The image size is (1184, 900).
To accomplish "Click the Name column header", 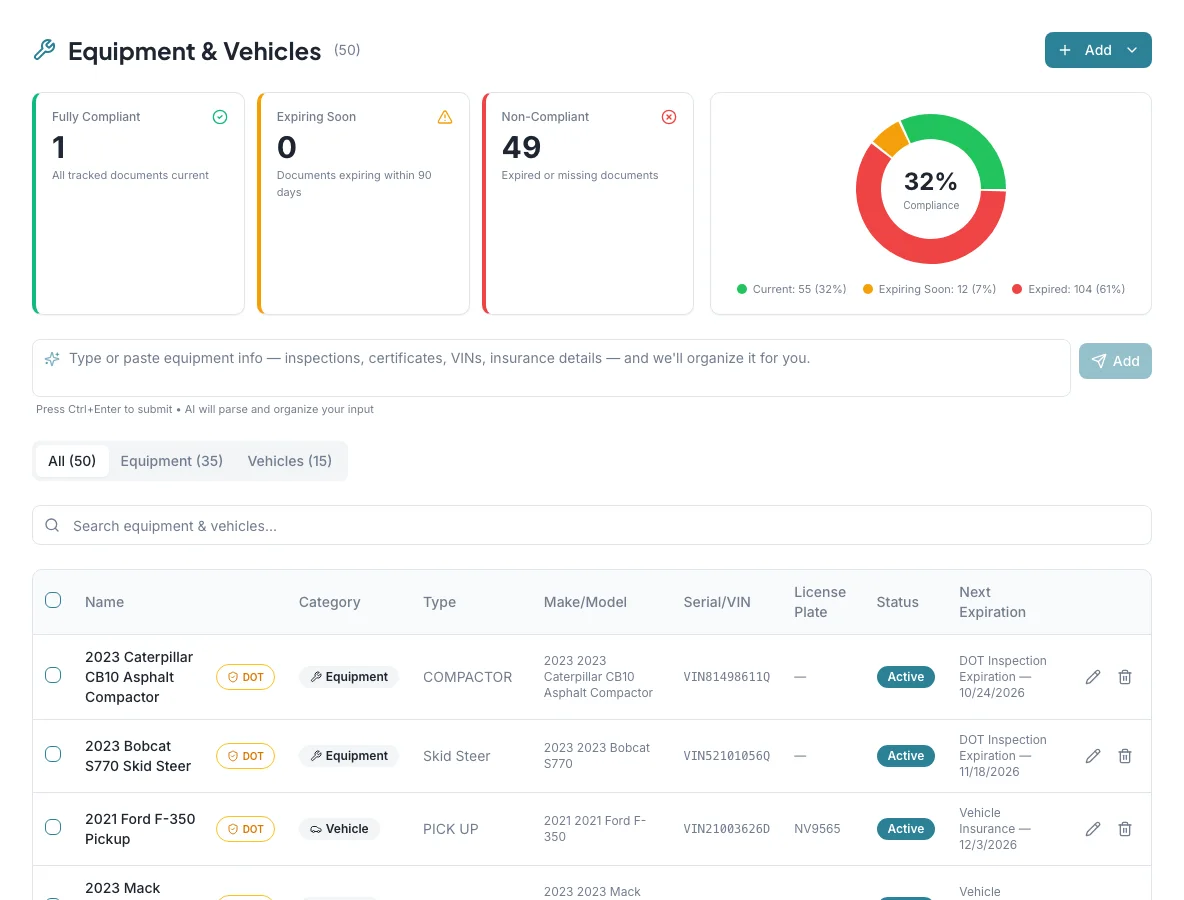I will [104, 602].
